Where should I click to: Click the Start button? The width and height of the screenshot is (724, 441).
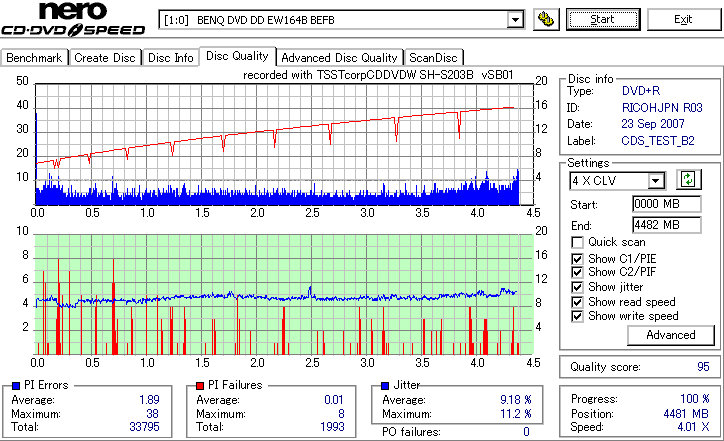[603, 19]
